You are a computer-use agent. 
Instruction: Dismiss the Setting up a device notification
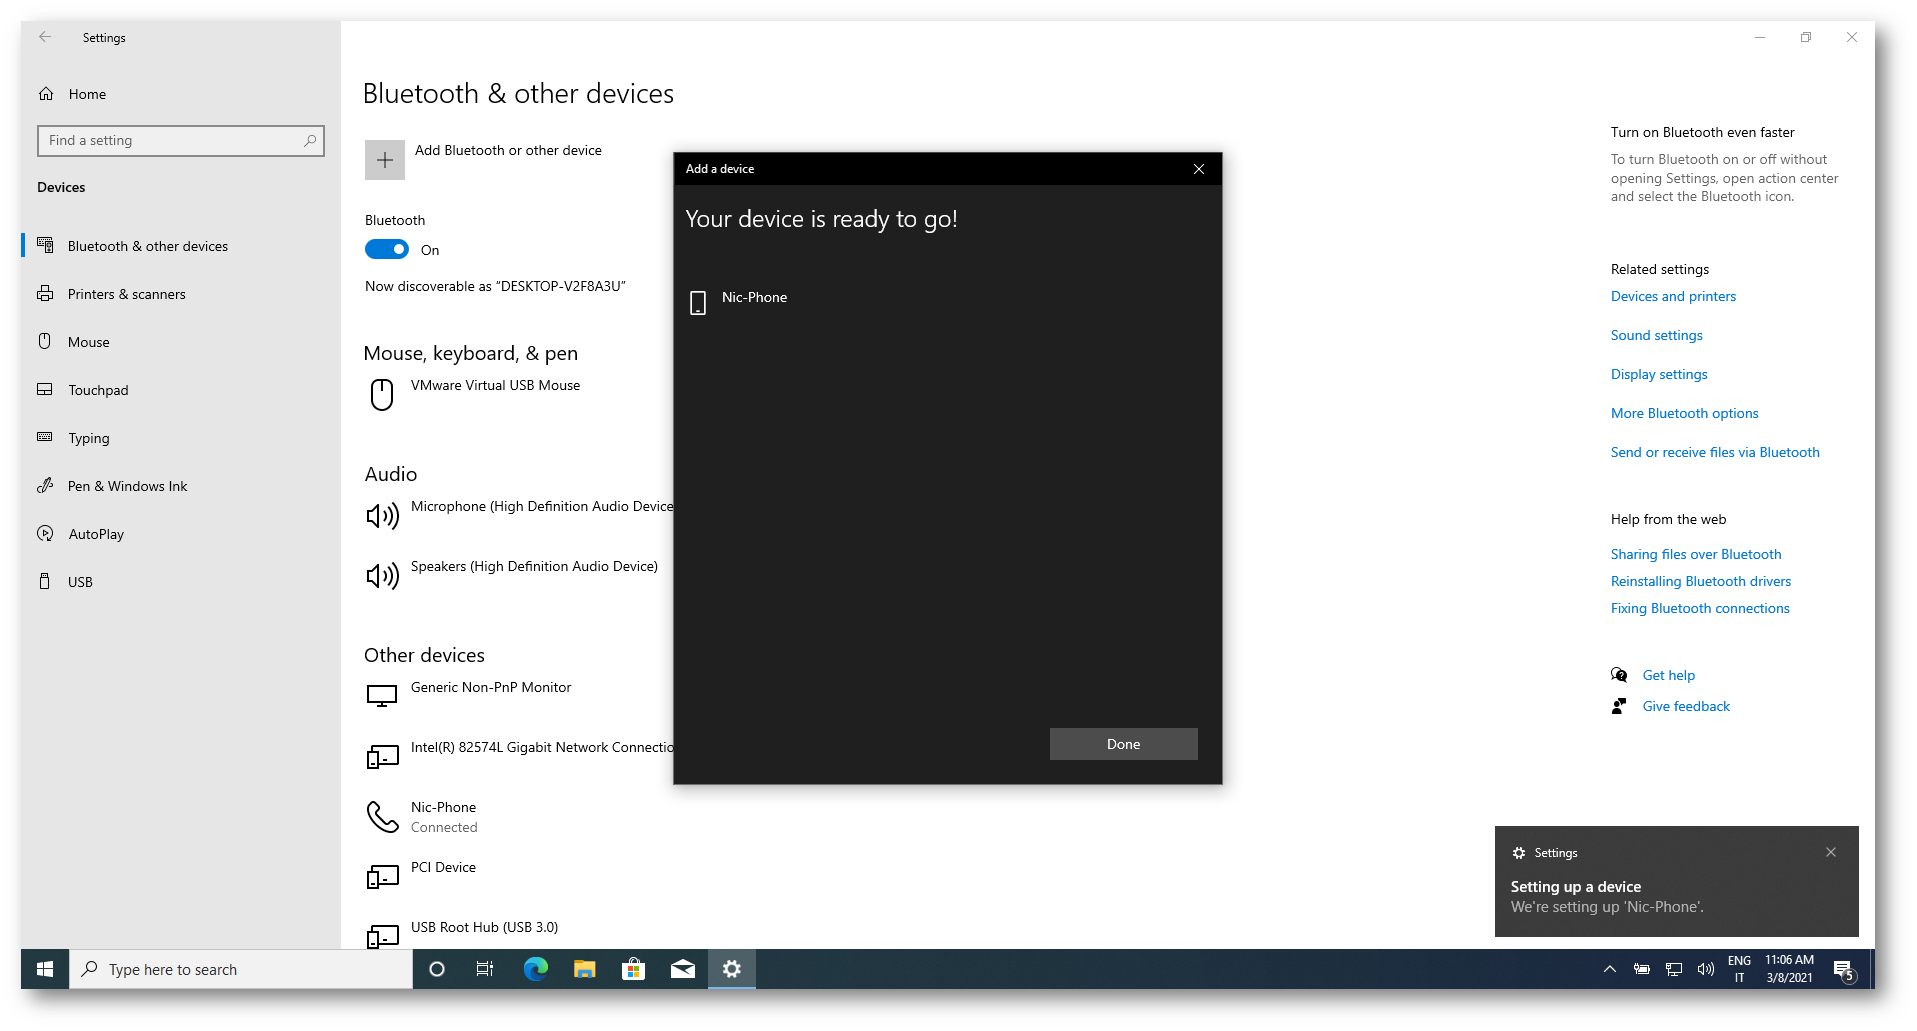point(1830,852)
